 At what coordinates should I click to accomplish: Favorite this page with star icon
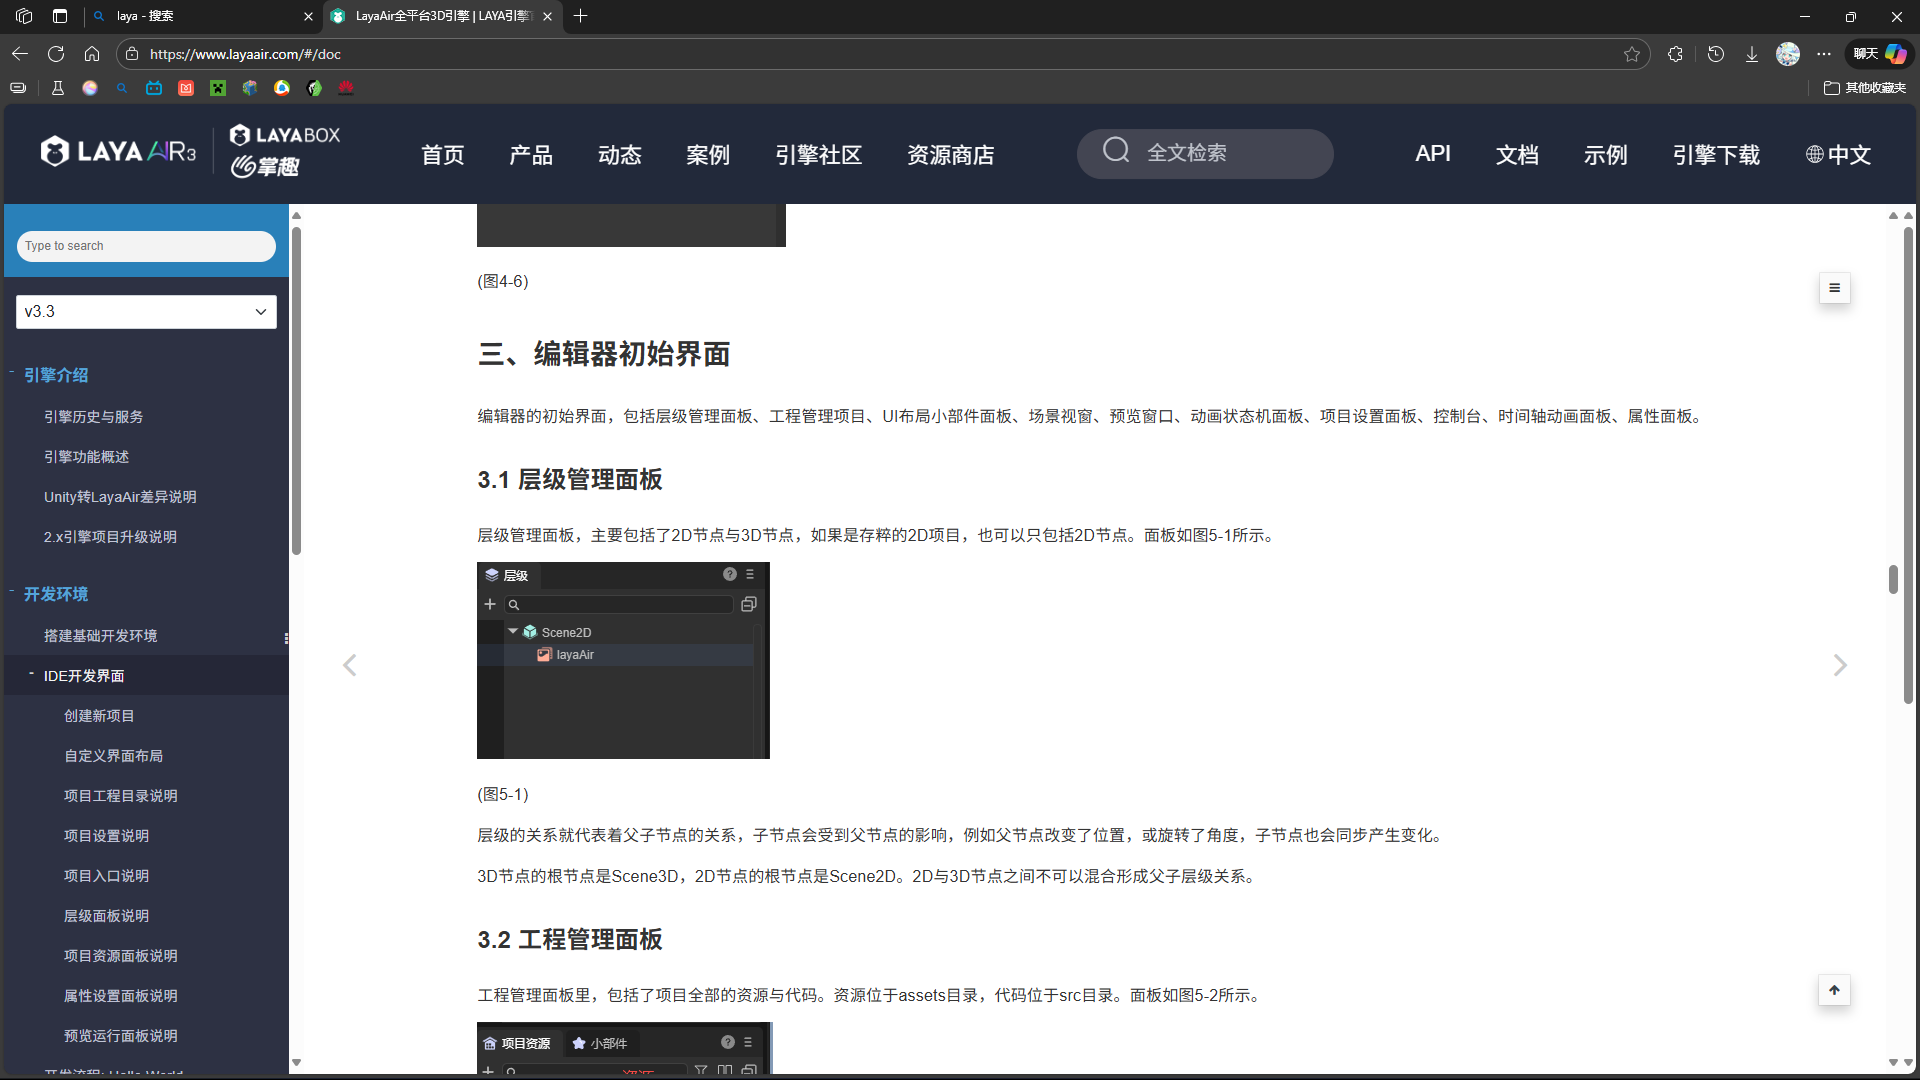[x=1632, y=54]
